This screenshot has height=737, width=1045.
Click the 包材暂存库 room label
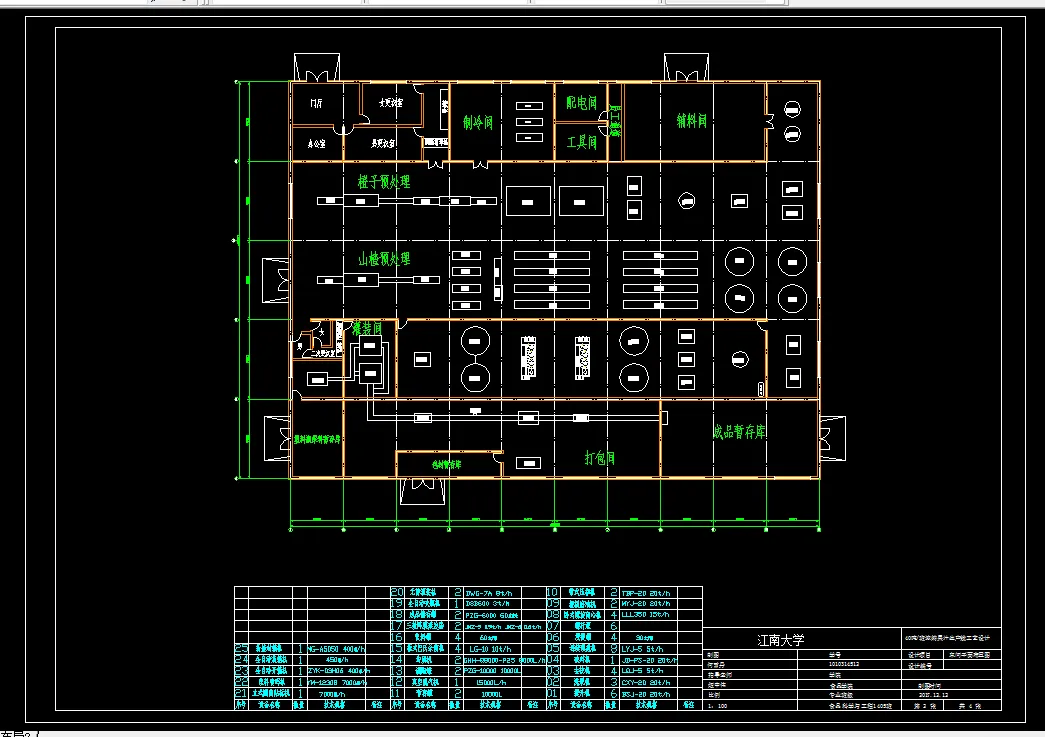coord(447,464)
